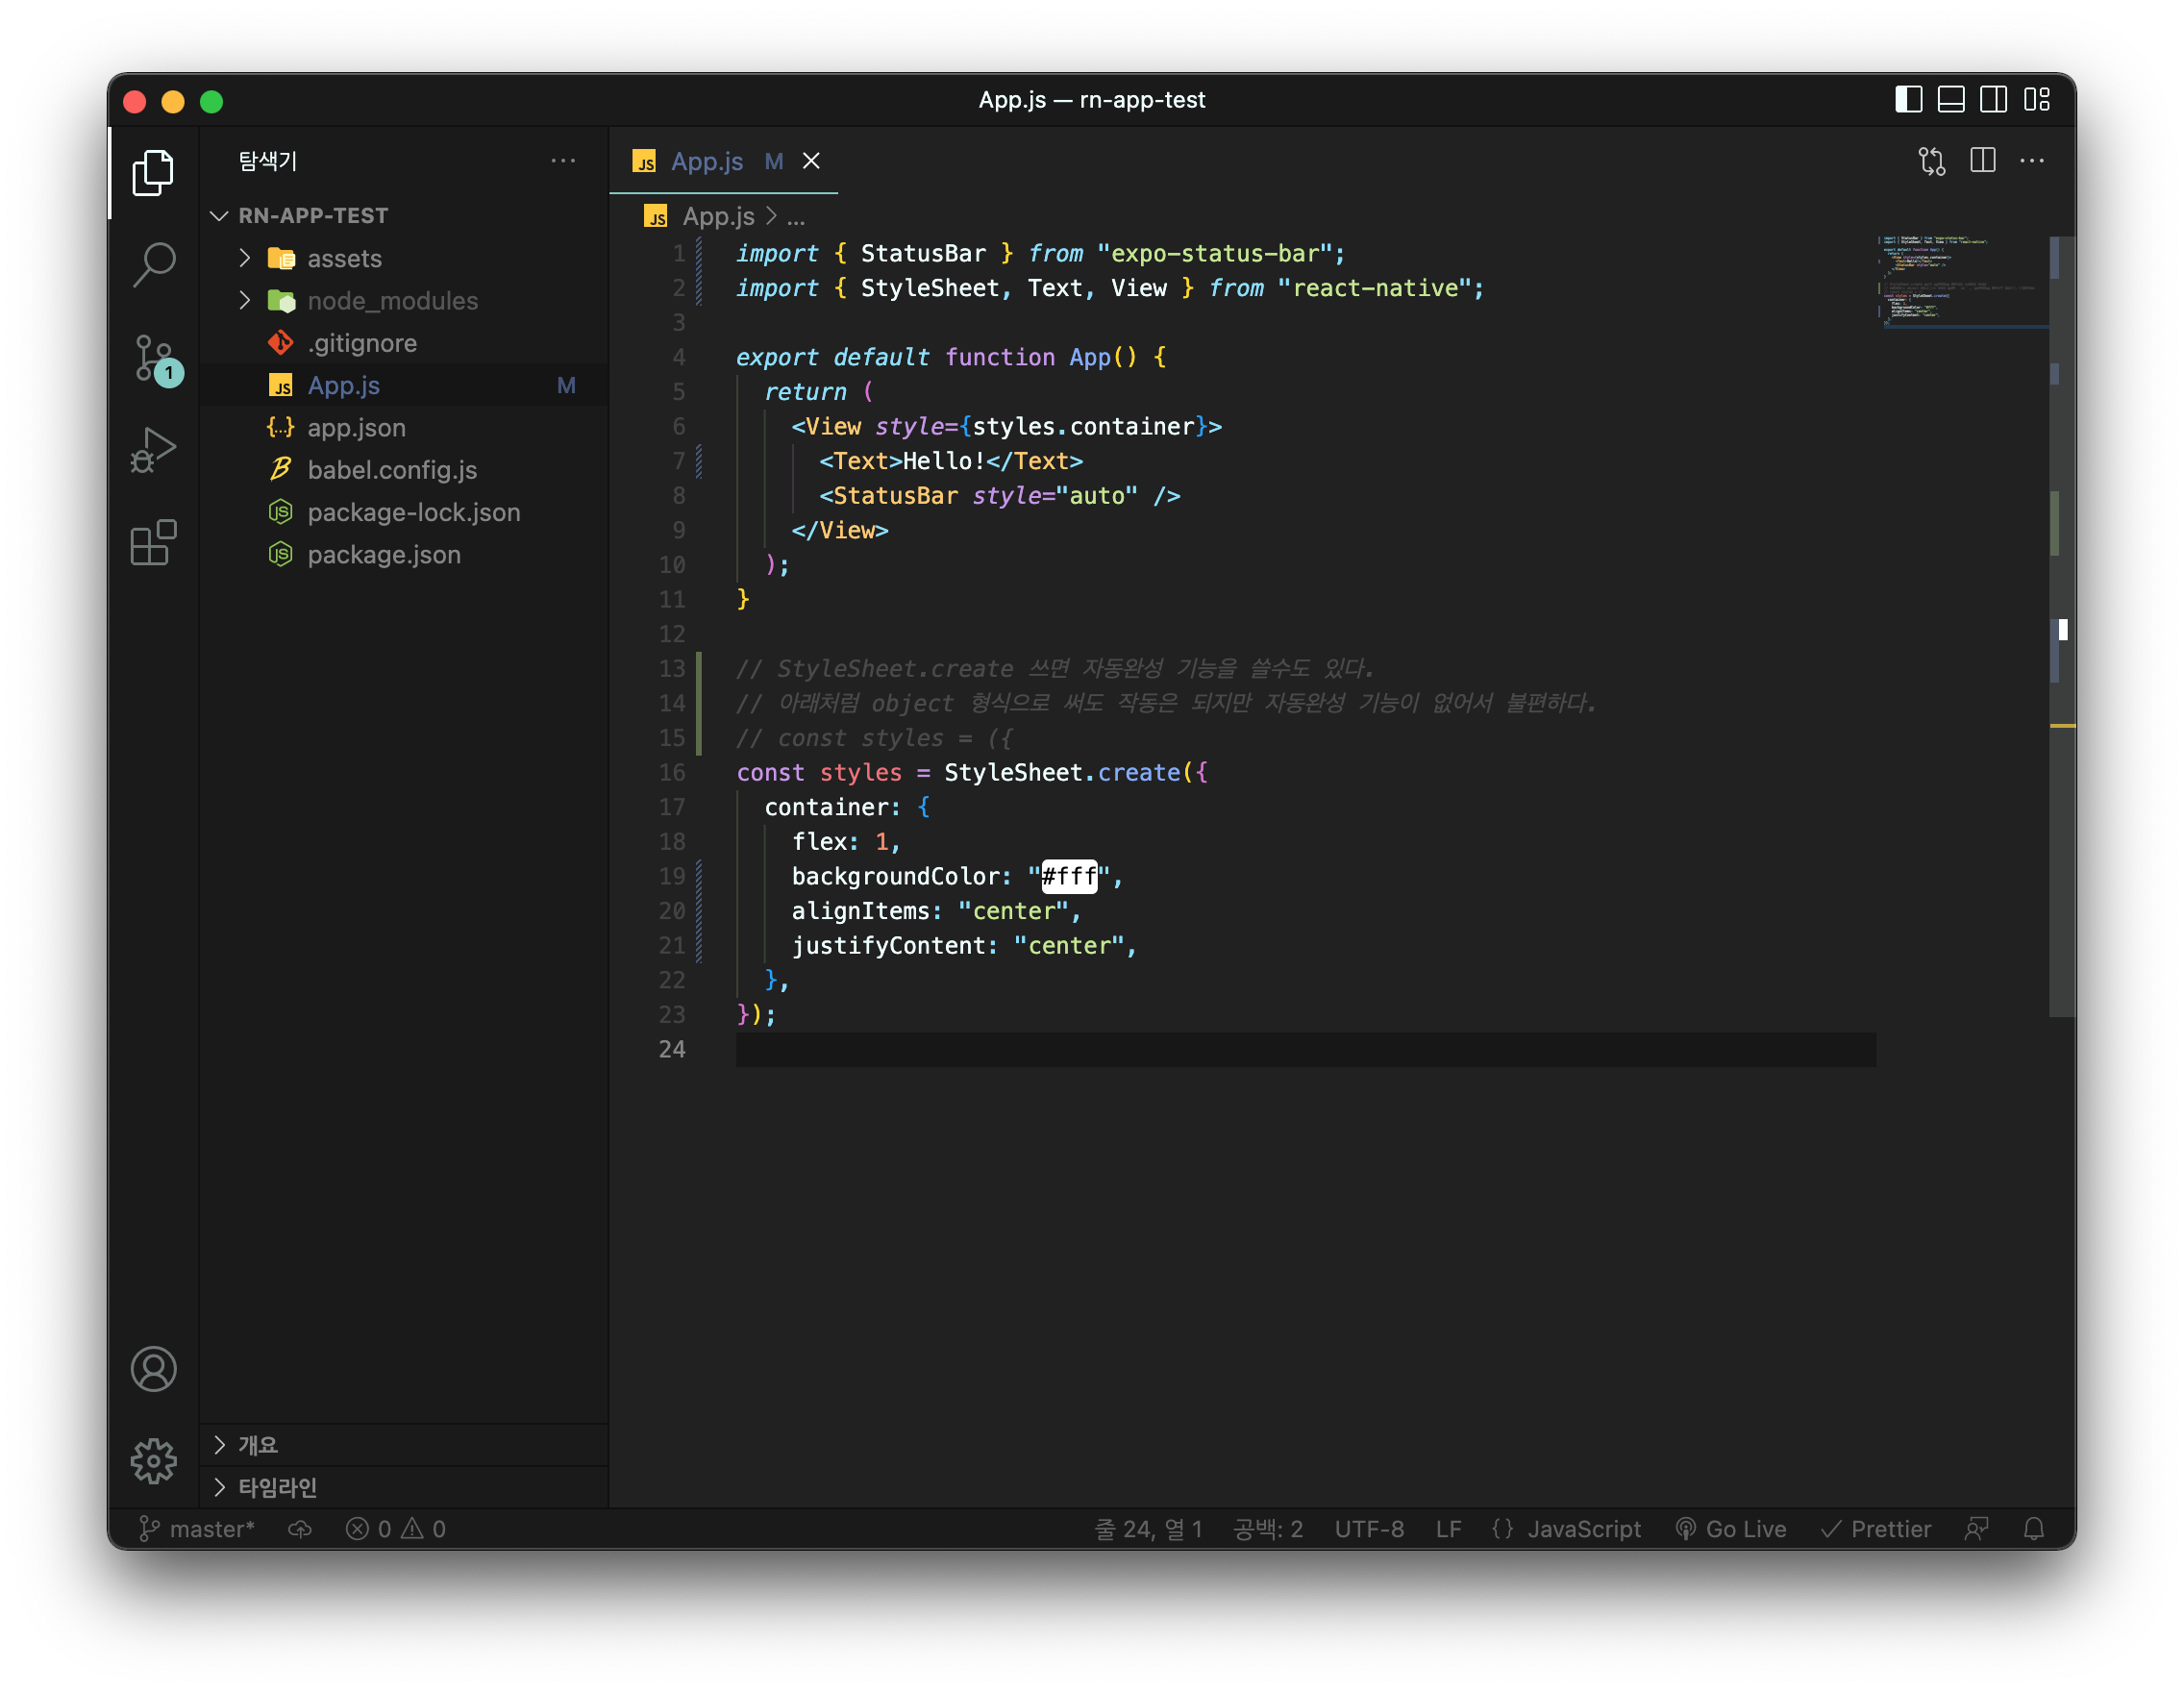Split the editor to the right

pos(1983,161)
